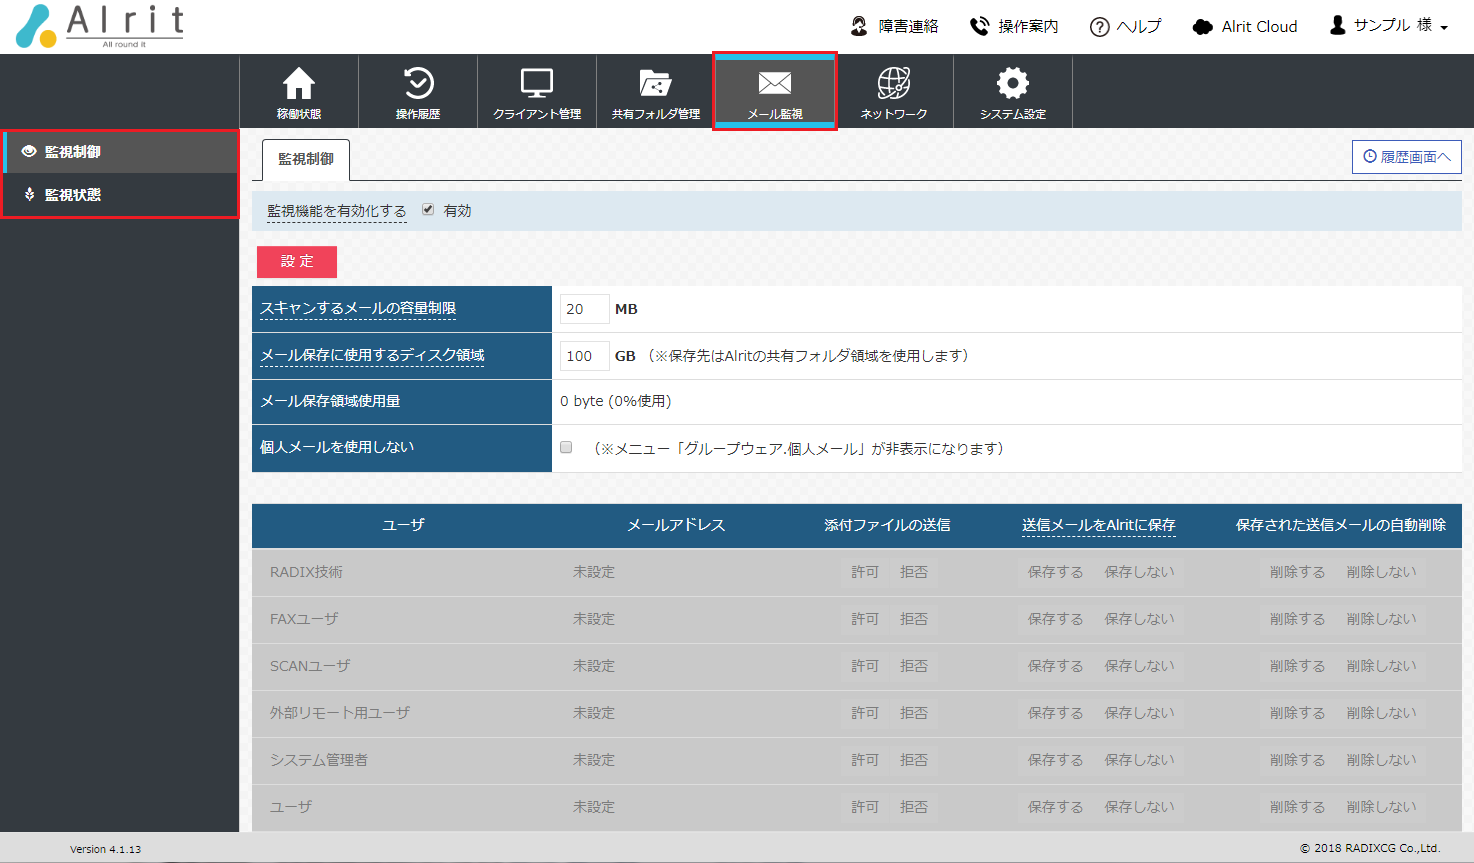Select メール監視 envelope icon

775,83
